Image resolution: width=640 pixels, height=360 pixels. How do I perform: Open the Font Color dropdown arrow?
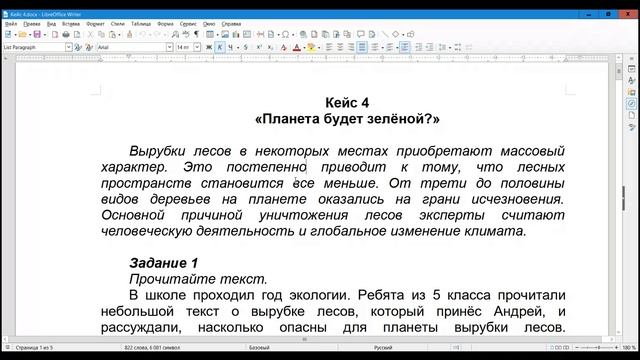click(304, 48)
